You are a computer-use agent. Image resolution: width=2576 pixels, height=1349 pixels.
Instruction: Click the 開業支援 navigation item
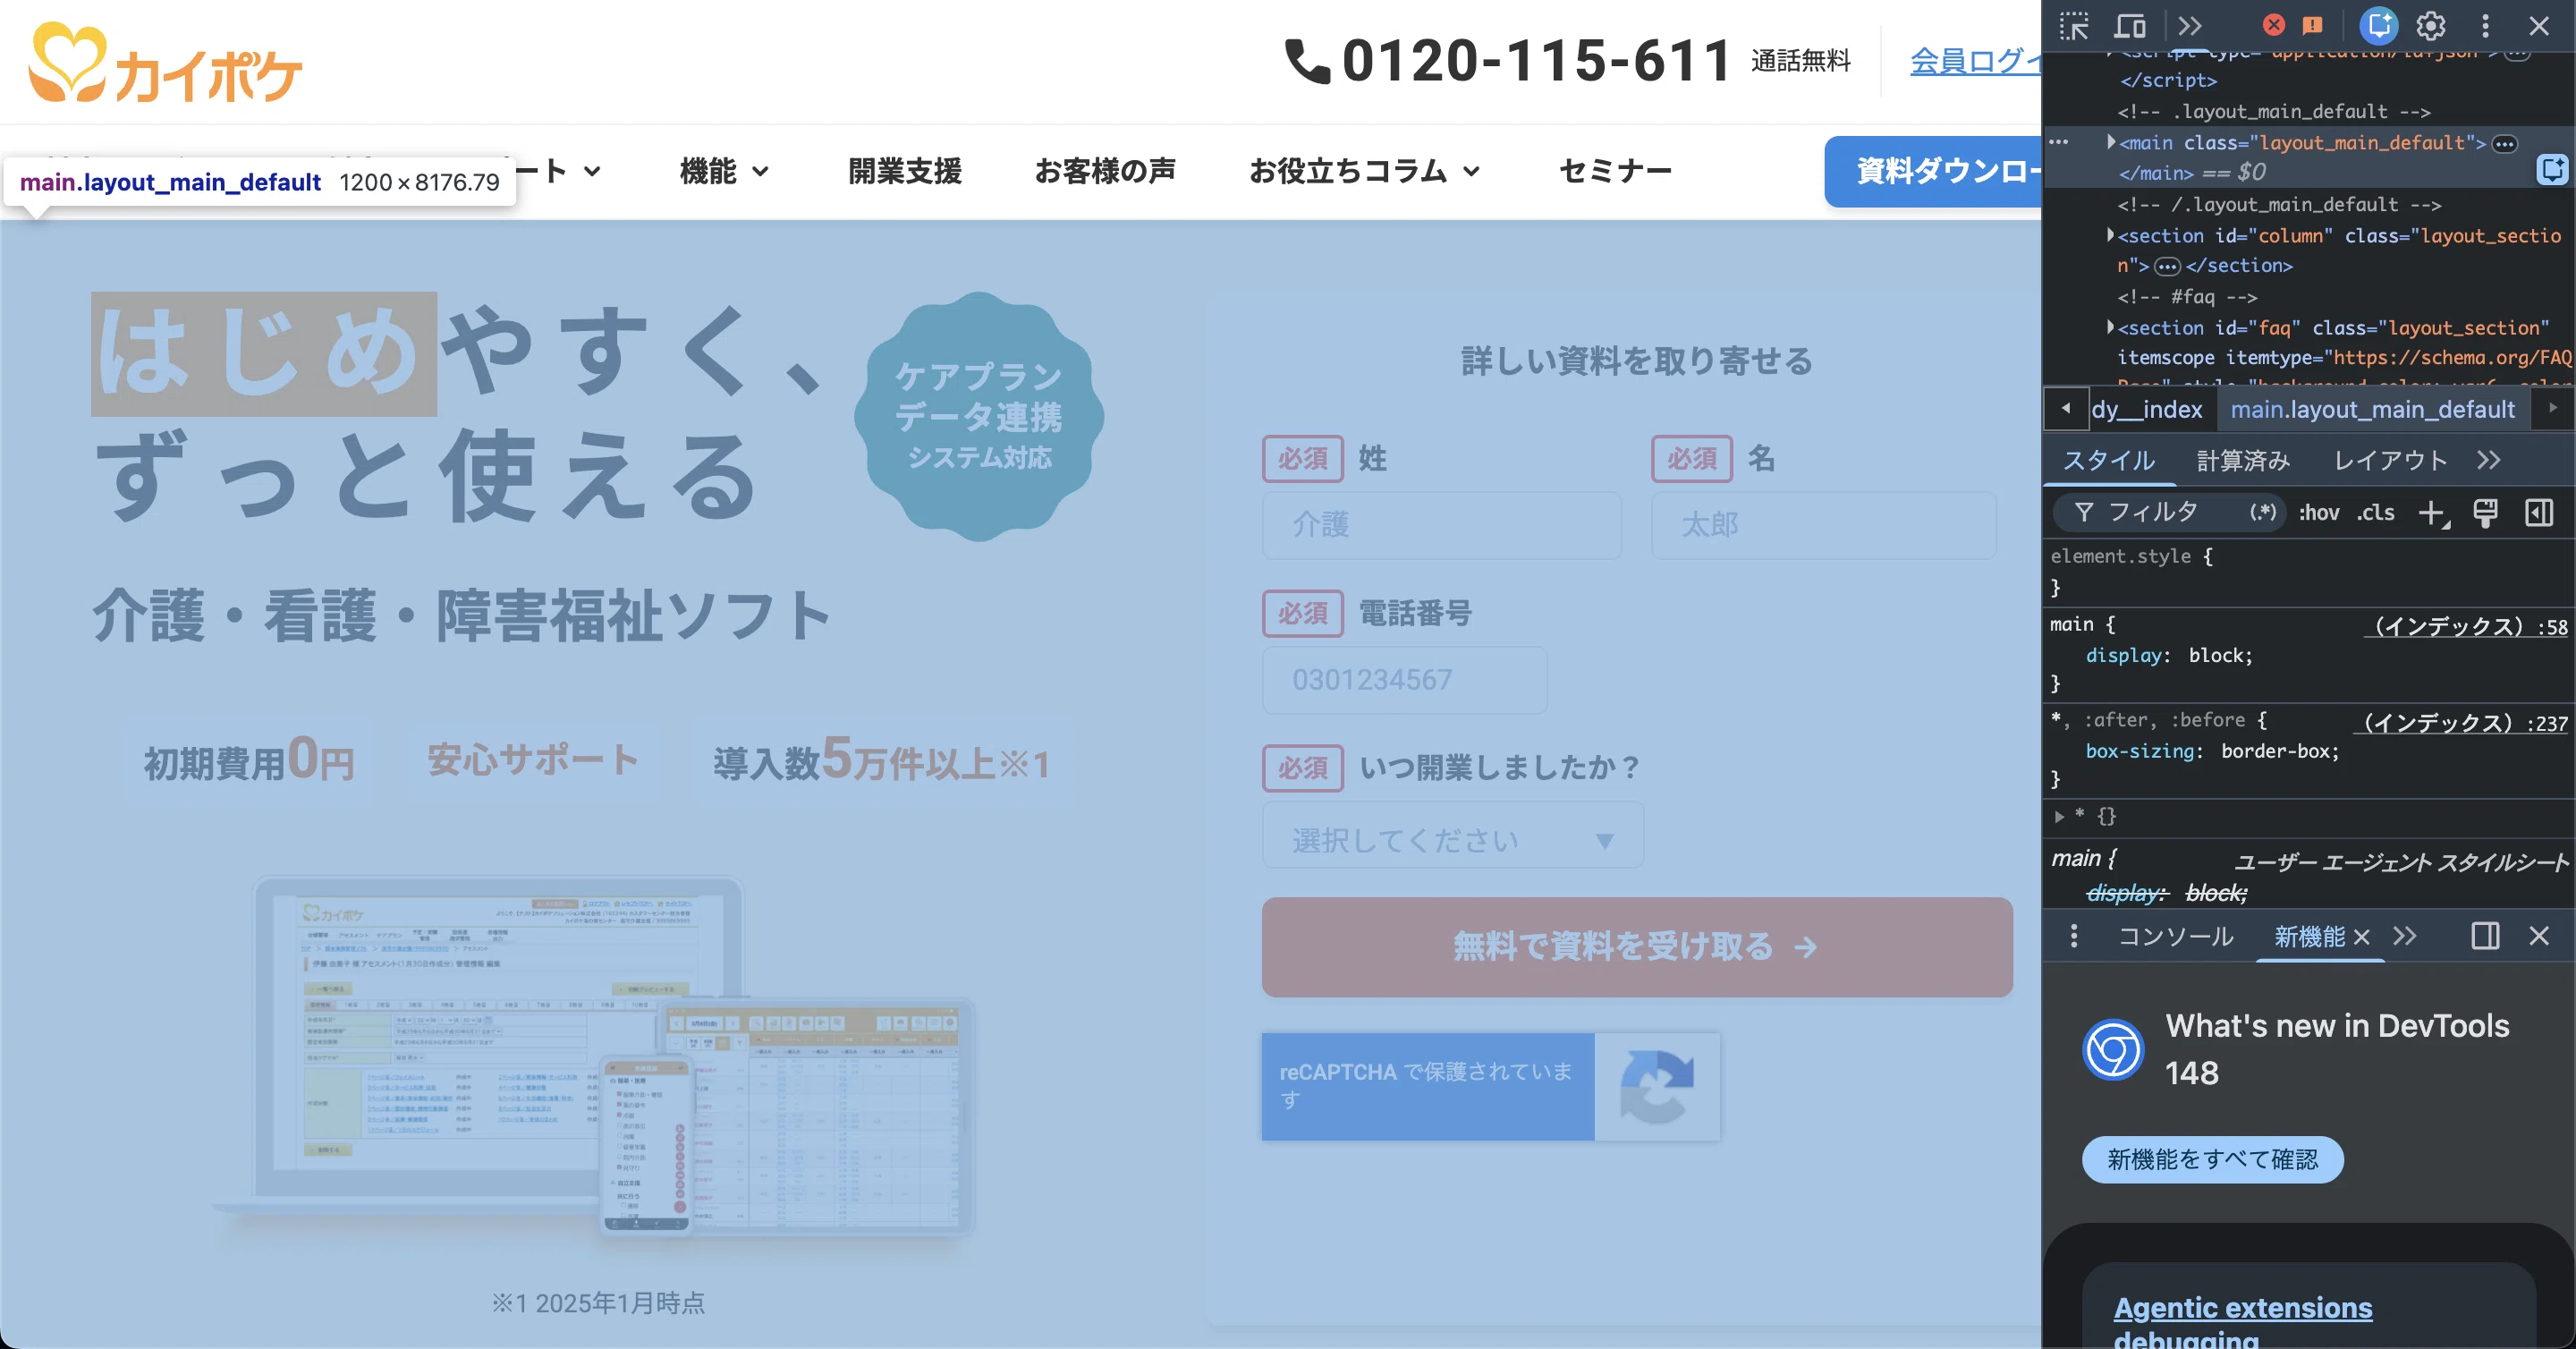coord(904,171)
